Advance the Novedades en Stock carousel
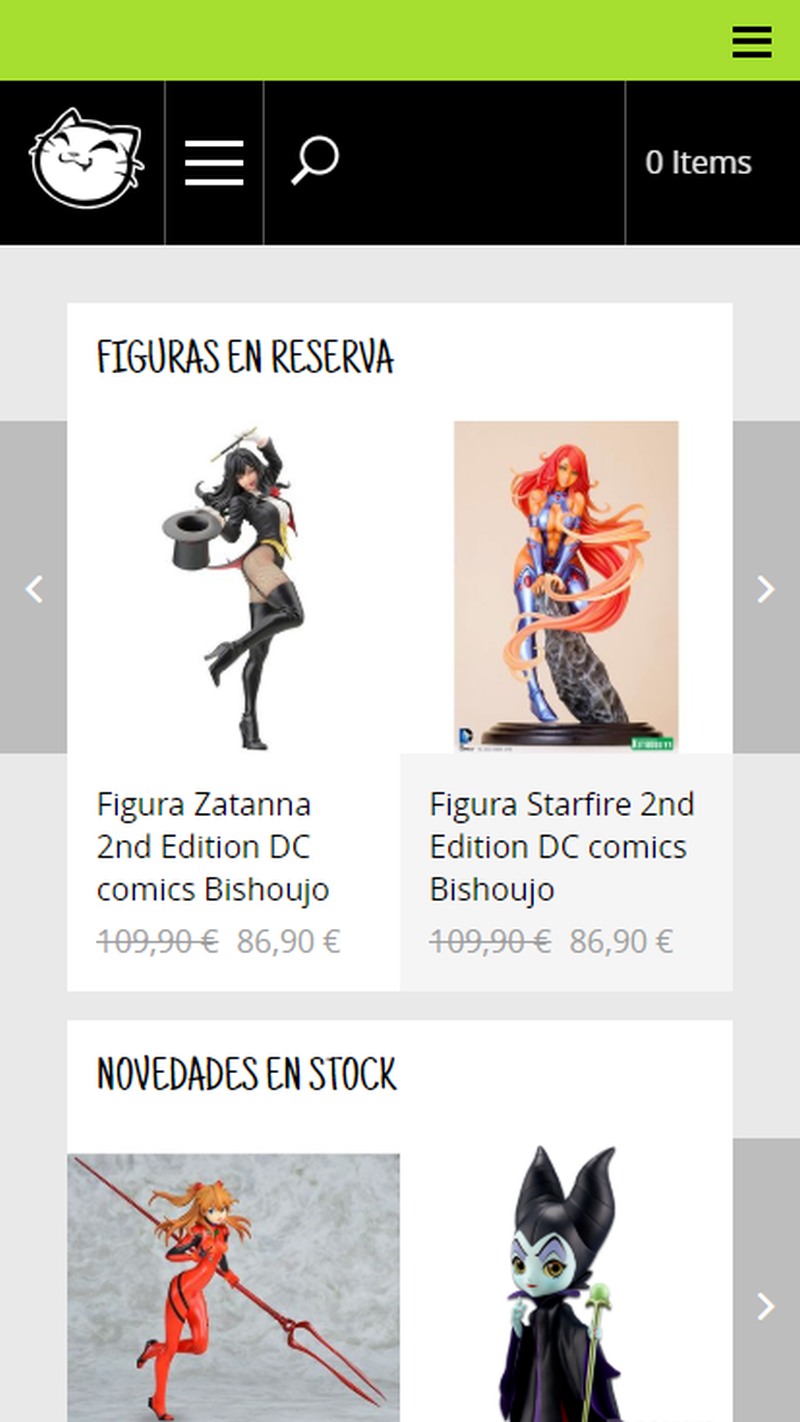Viewport: 800px width, 1422px height. pos(766,1305)
